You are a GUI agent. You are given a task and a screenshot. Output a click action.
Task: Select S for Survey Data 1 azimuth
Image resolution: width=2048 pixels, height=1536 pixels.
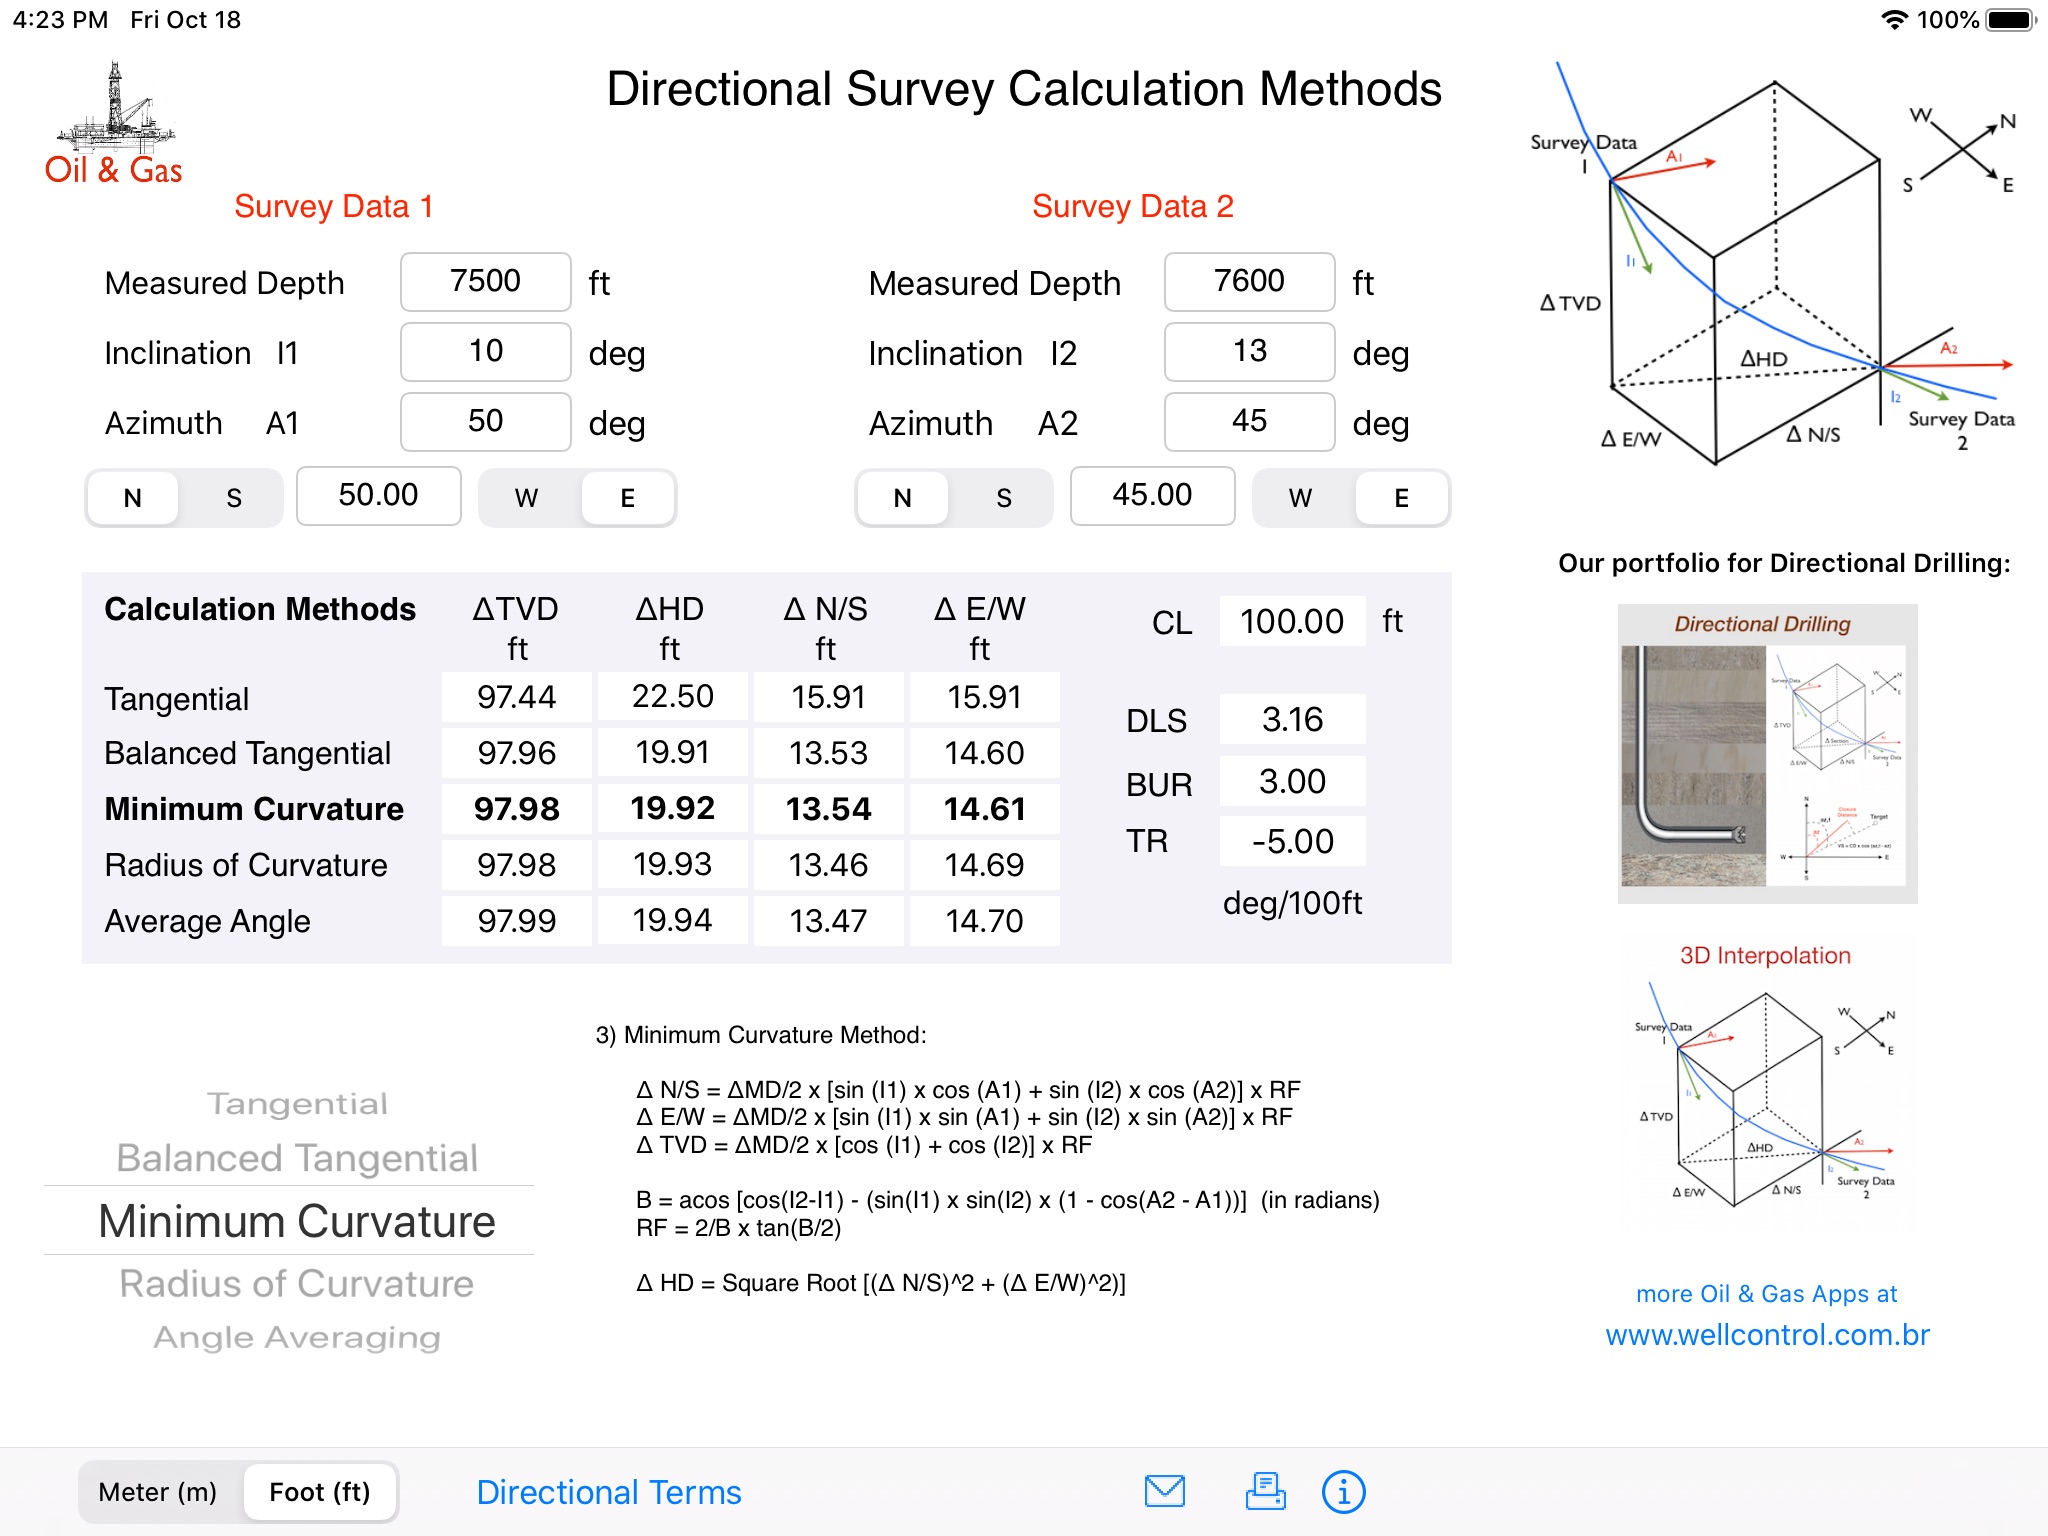point(234,498)
